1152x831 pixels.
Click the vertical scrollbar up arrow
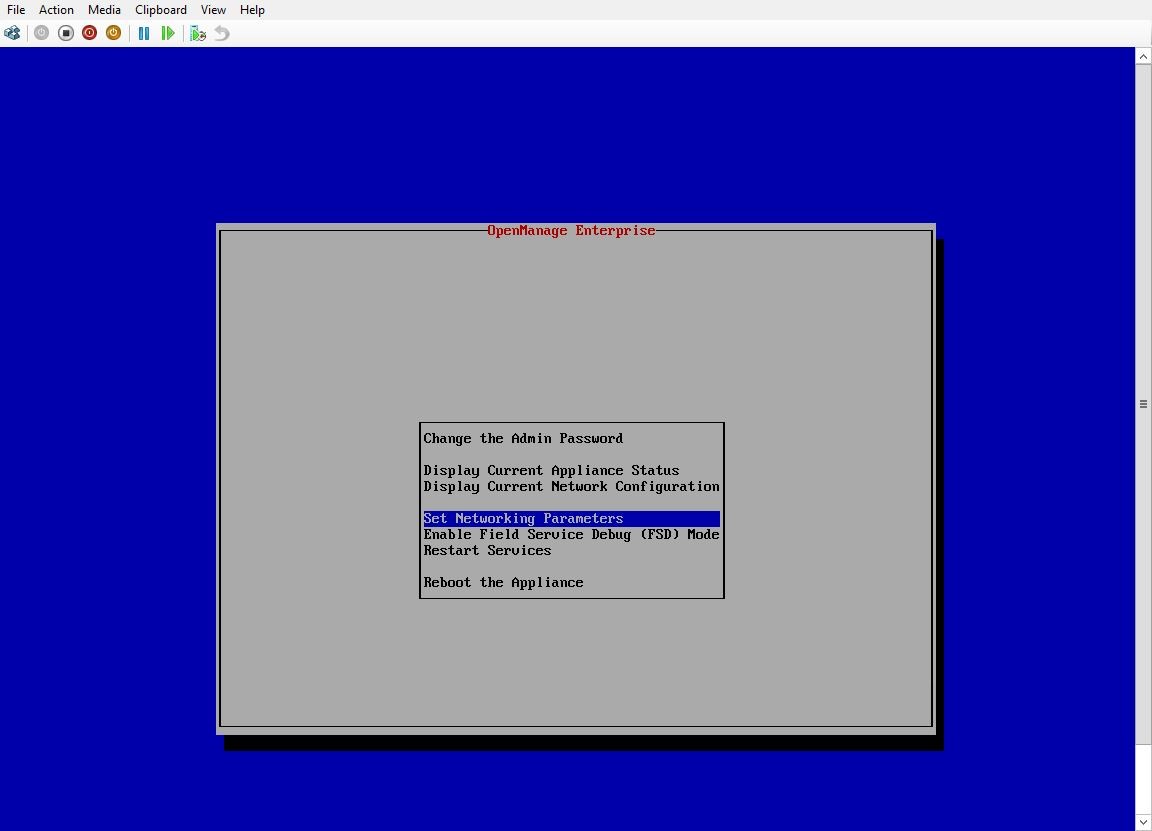point(1143,56)
